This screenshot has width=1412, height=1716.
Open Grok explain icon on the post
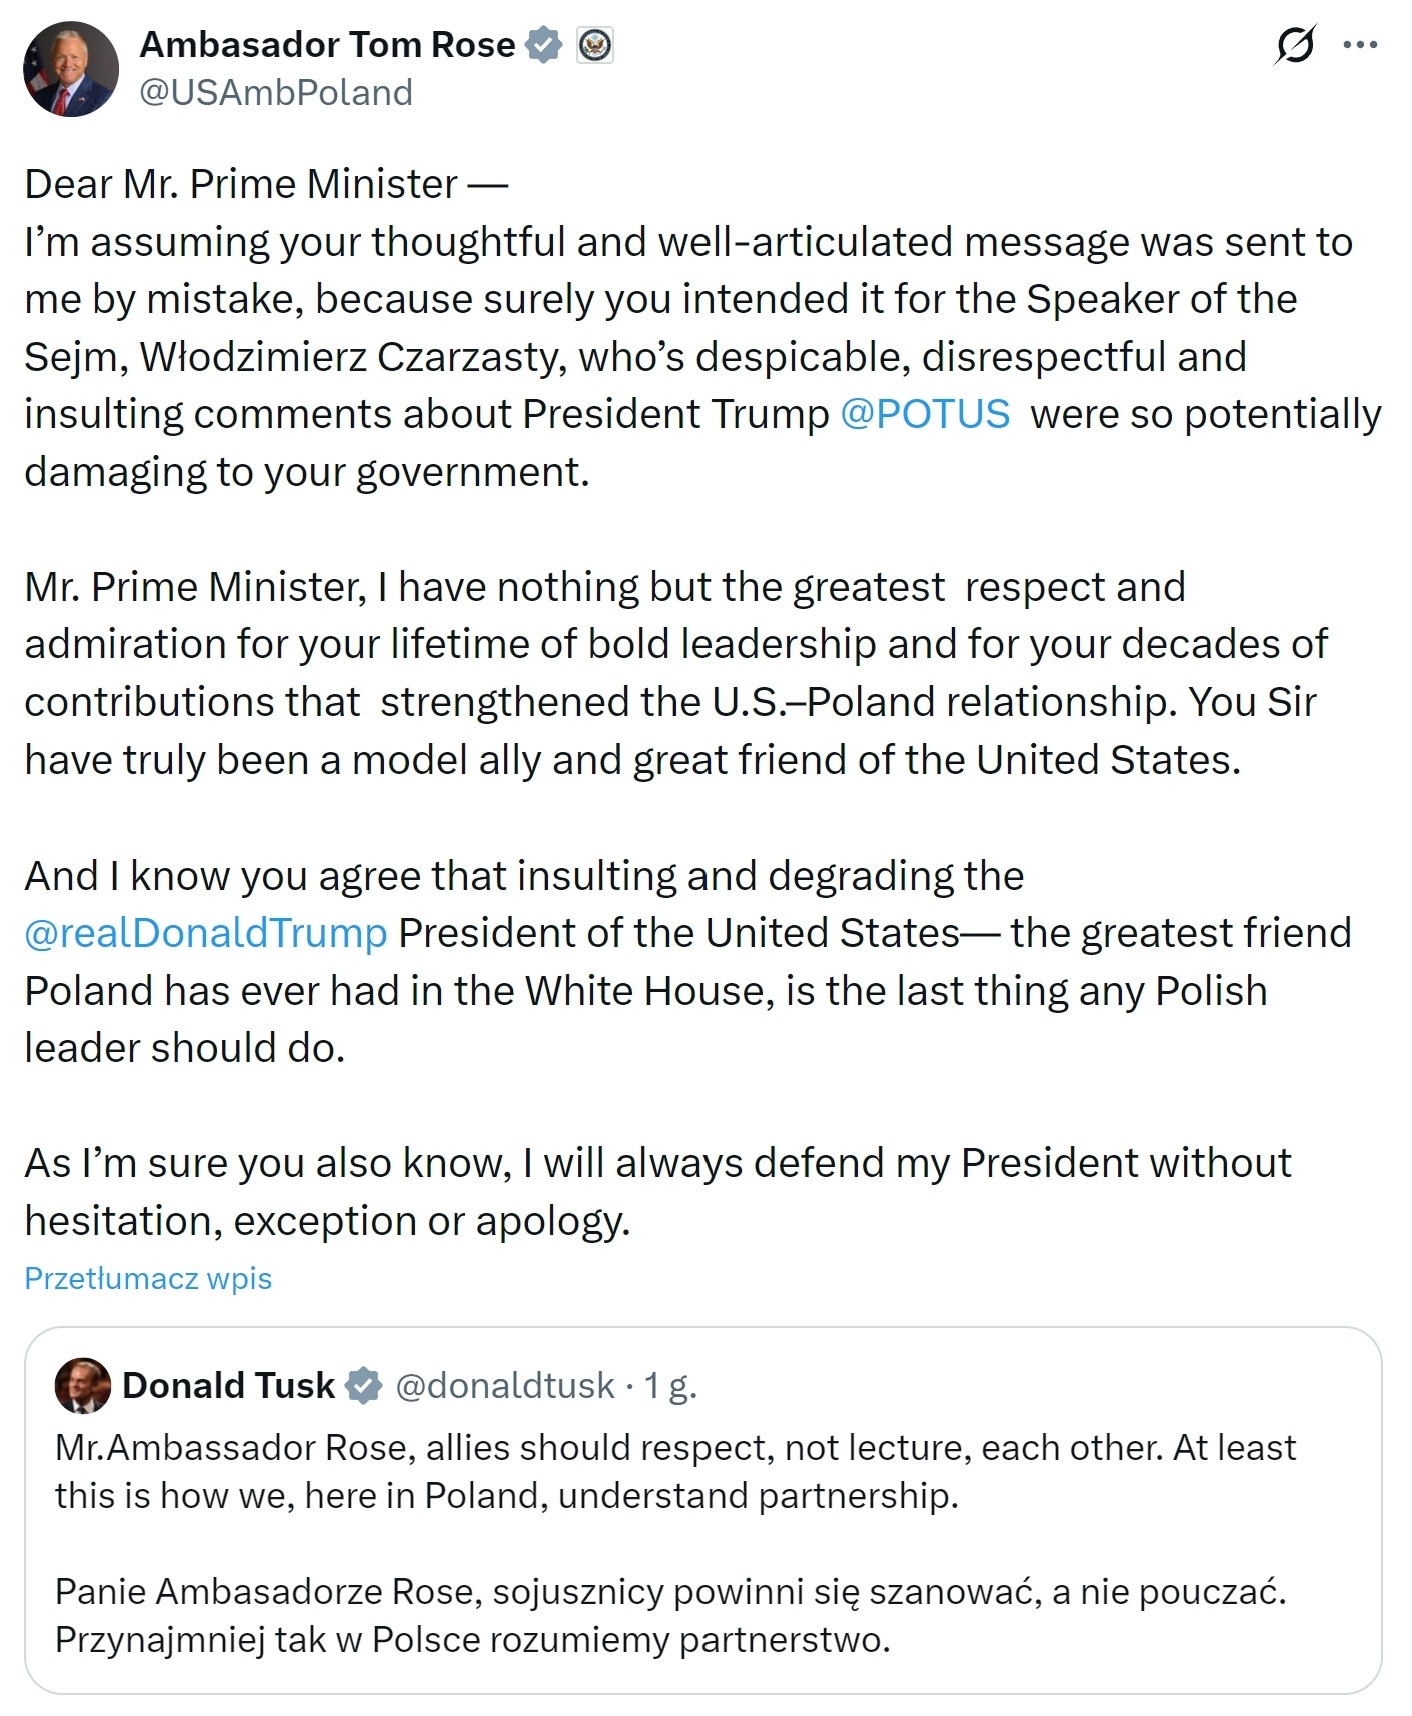pyautogui.click(x=1295, y=45)
